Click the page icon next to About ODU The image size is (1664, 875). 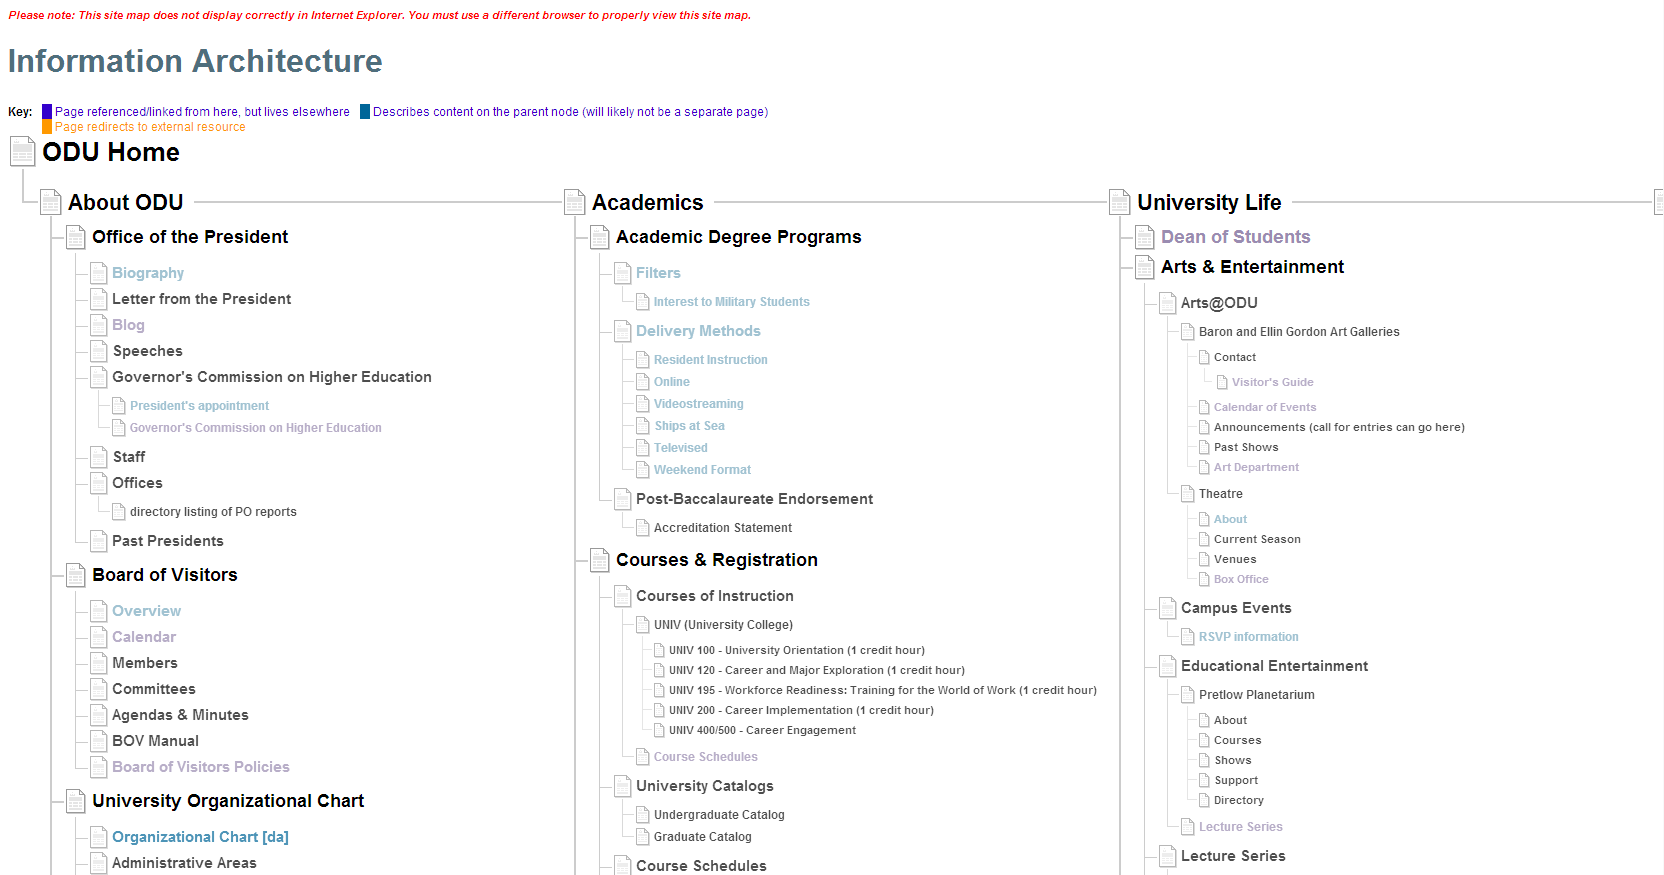51,202
